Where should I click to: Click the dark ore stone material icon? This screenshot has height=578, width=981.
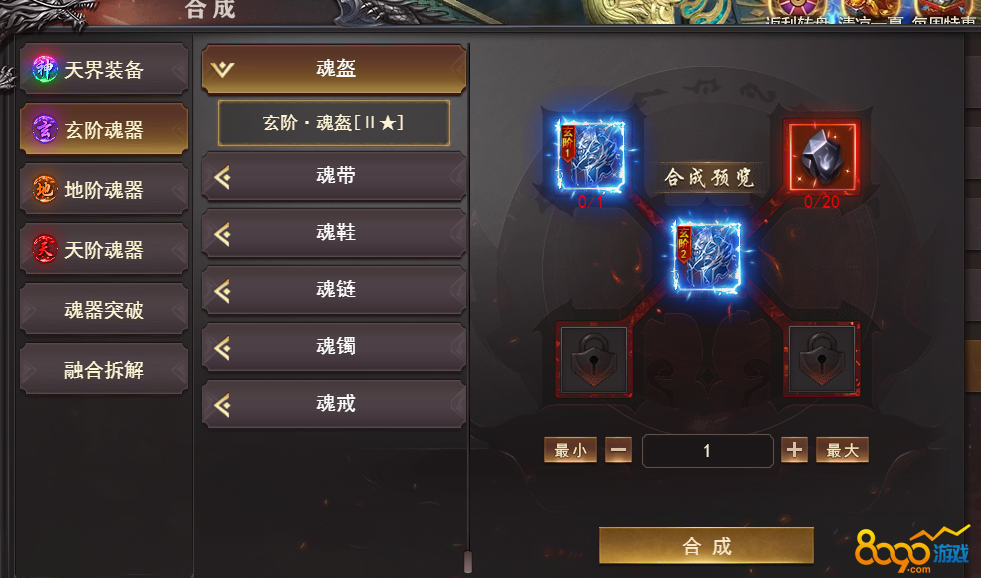821,156
